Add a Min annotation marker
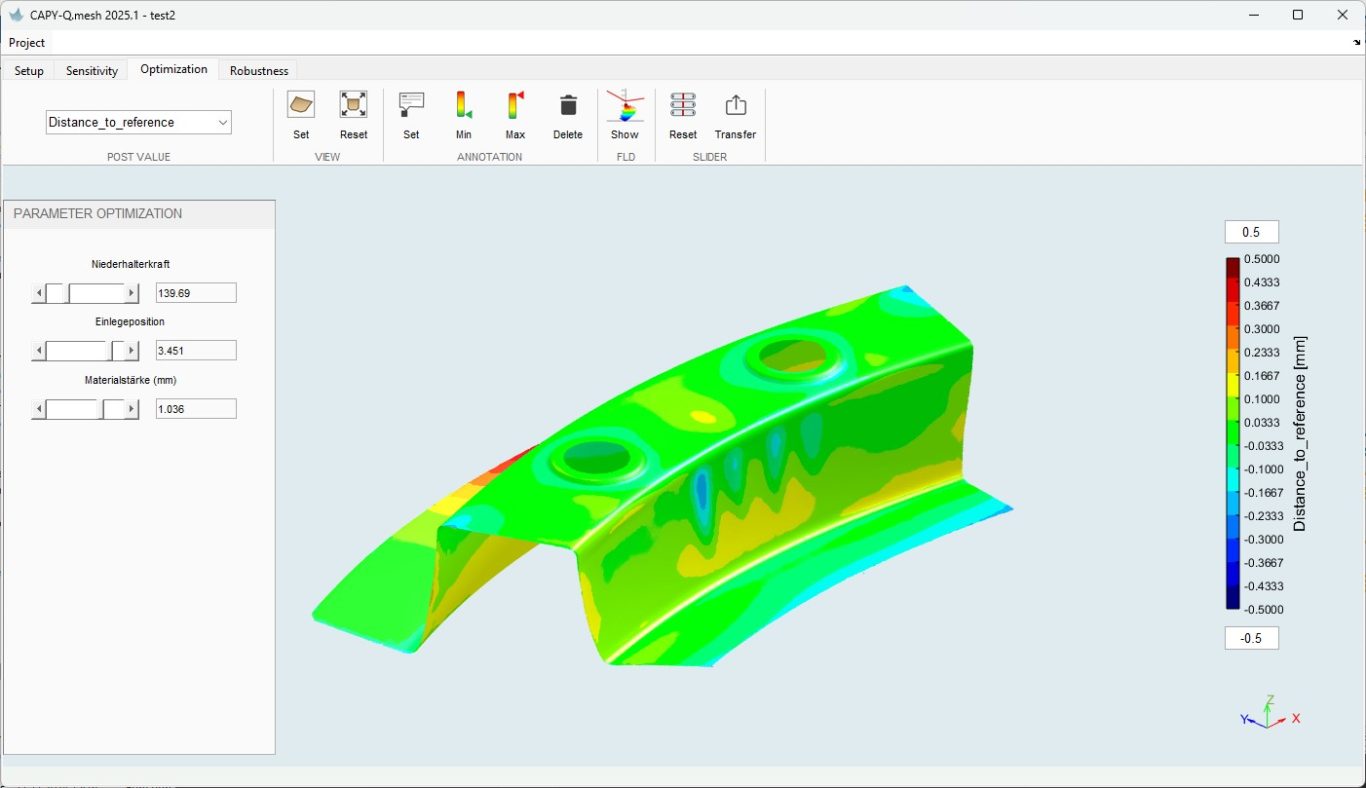Screen dimensions: 1366x788 tap(463, 105)
